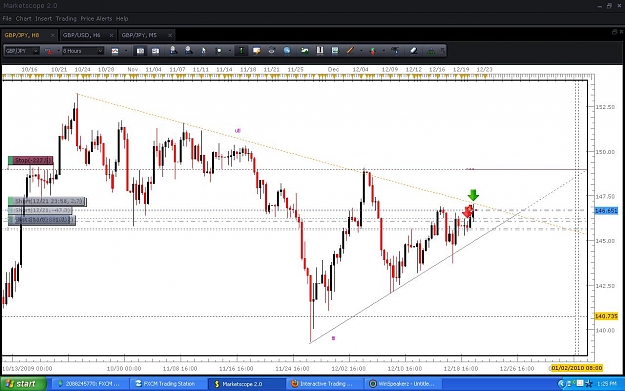
Task: Click the purple marker below the chart low
Action: tap(333, 338)
